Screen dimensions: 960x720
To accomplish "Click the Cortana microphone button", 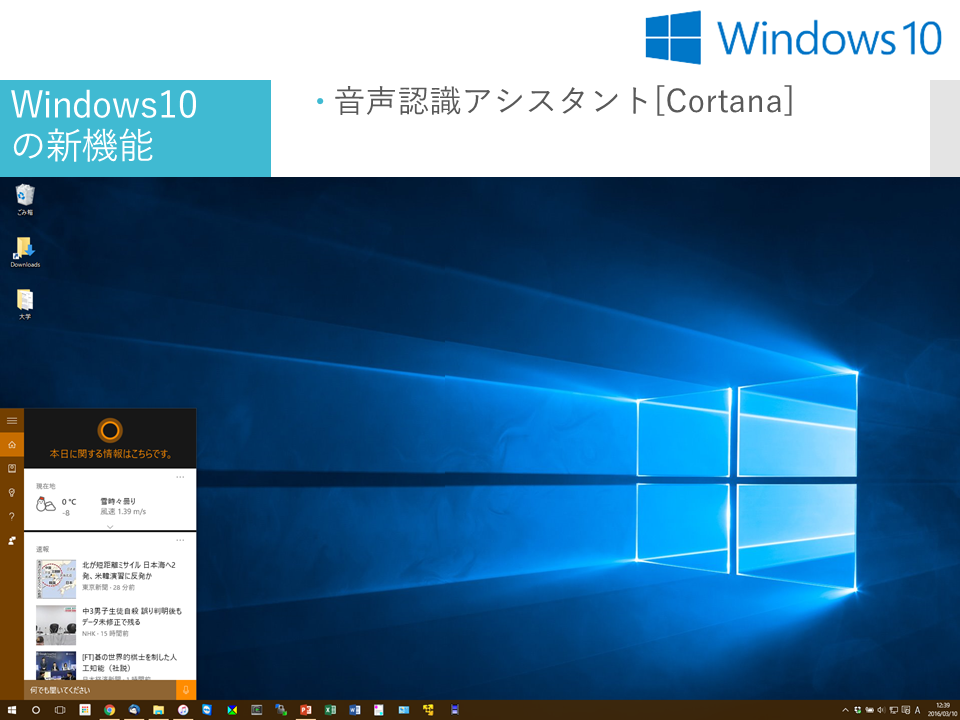I will click(x=186, y=690).
